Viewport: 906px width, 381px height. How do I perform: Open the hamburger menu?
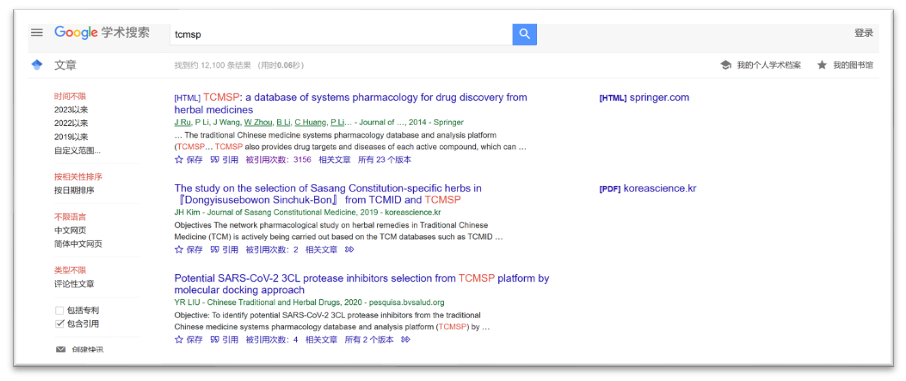point(37,33)
